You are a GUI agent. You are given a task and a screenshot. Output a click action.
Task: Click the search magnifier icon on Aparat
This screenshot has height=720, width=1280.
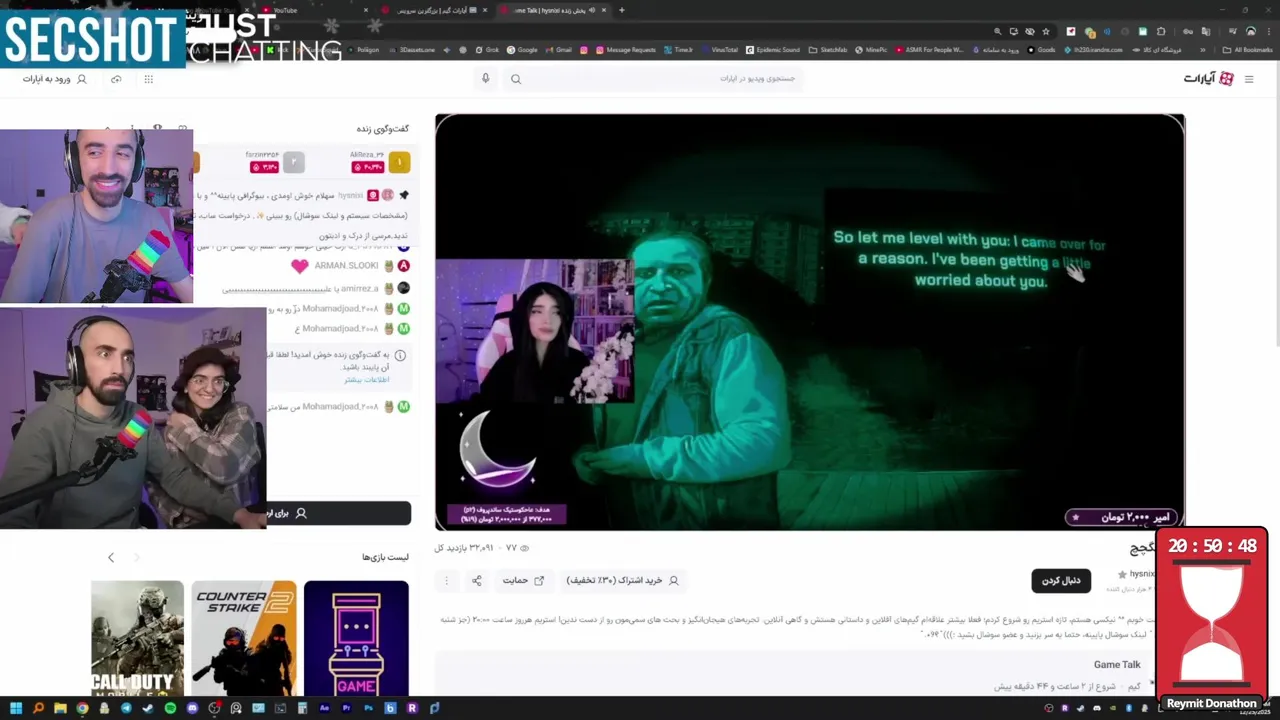coord(516,79)
